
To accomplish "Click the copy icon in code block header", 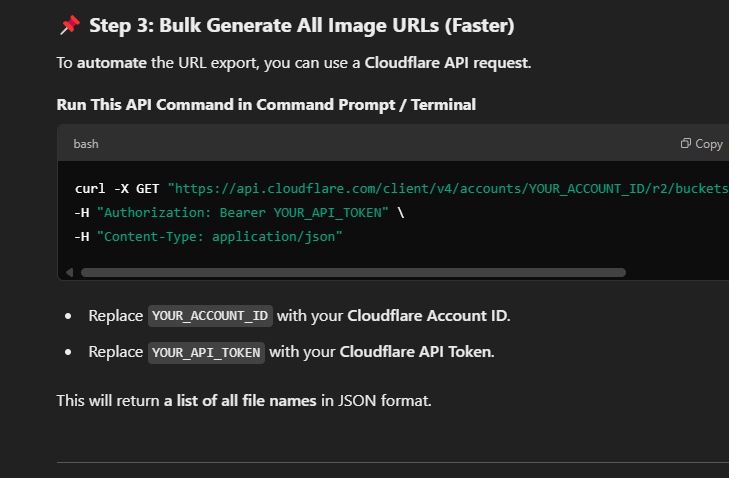I will point(686,144).
